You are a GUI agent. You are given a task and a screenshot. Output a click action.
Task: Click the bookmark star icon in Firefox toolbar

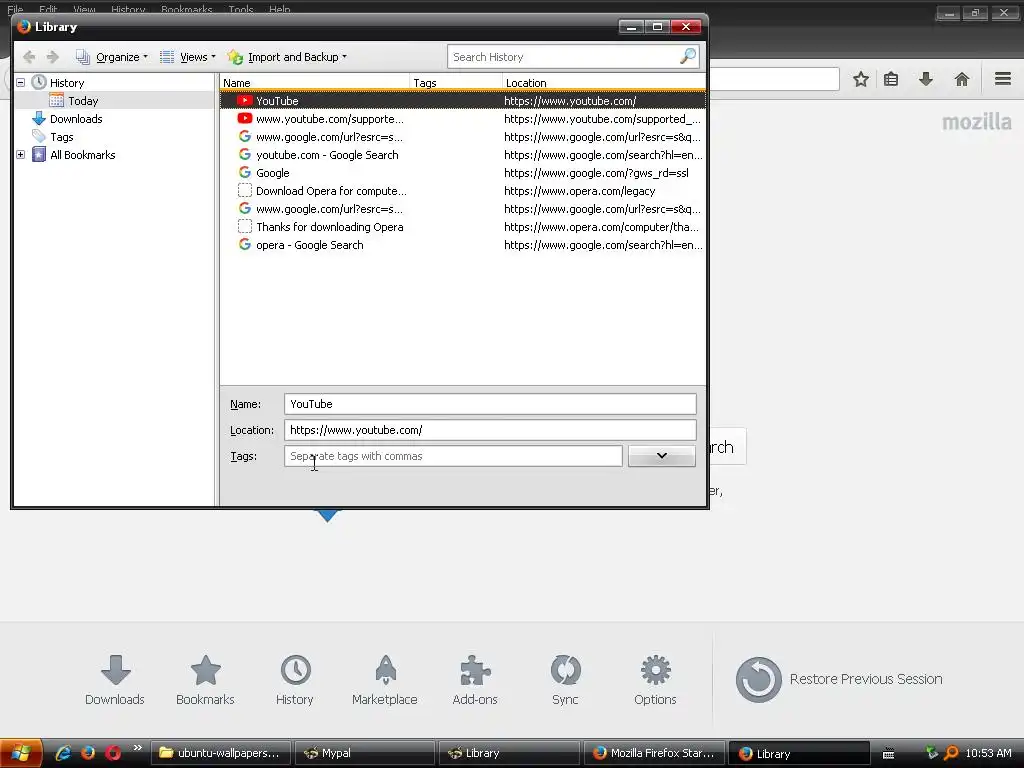click(861, 80)
